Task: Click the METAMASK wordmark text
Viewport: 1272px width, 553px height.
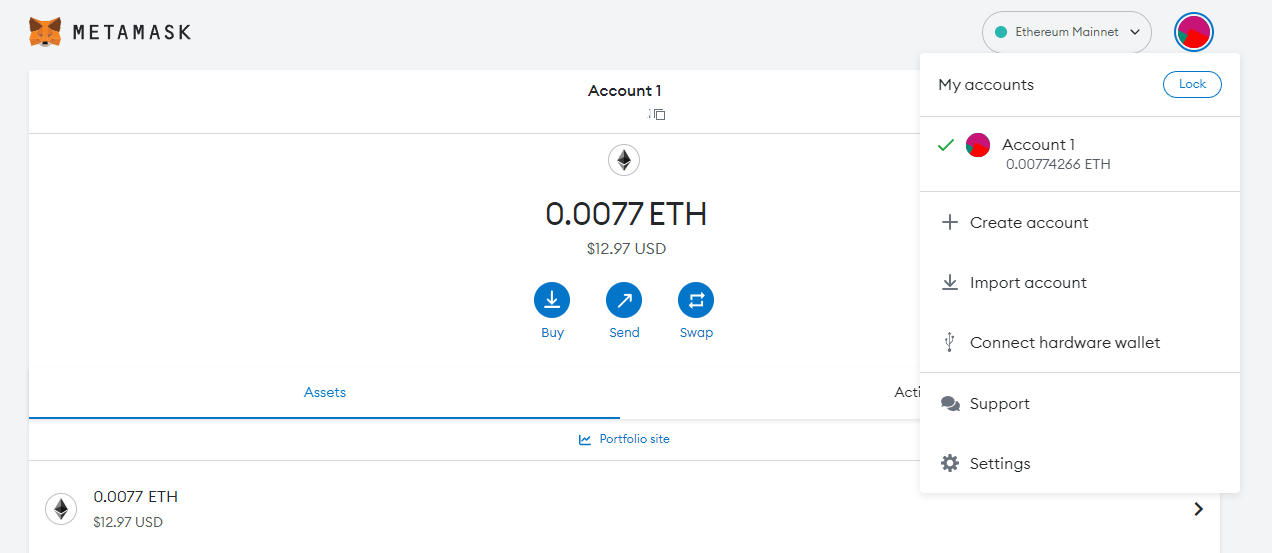Action: pos(132,32)
